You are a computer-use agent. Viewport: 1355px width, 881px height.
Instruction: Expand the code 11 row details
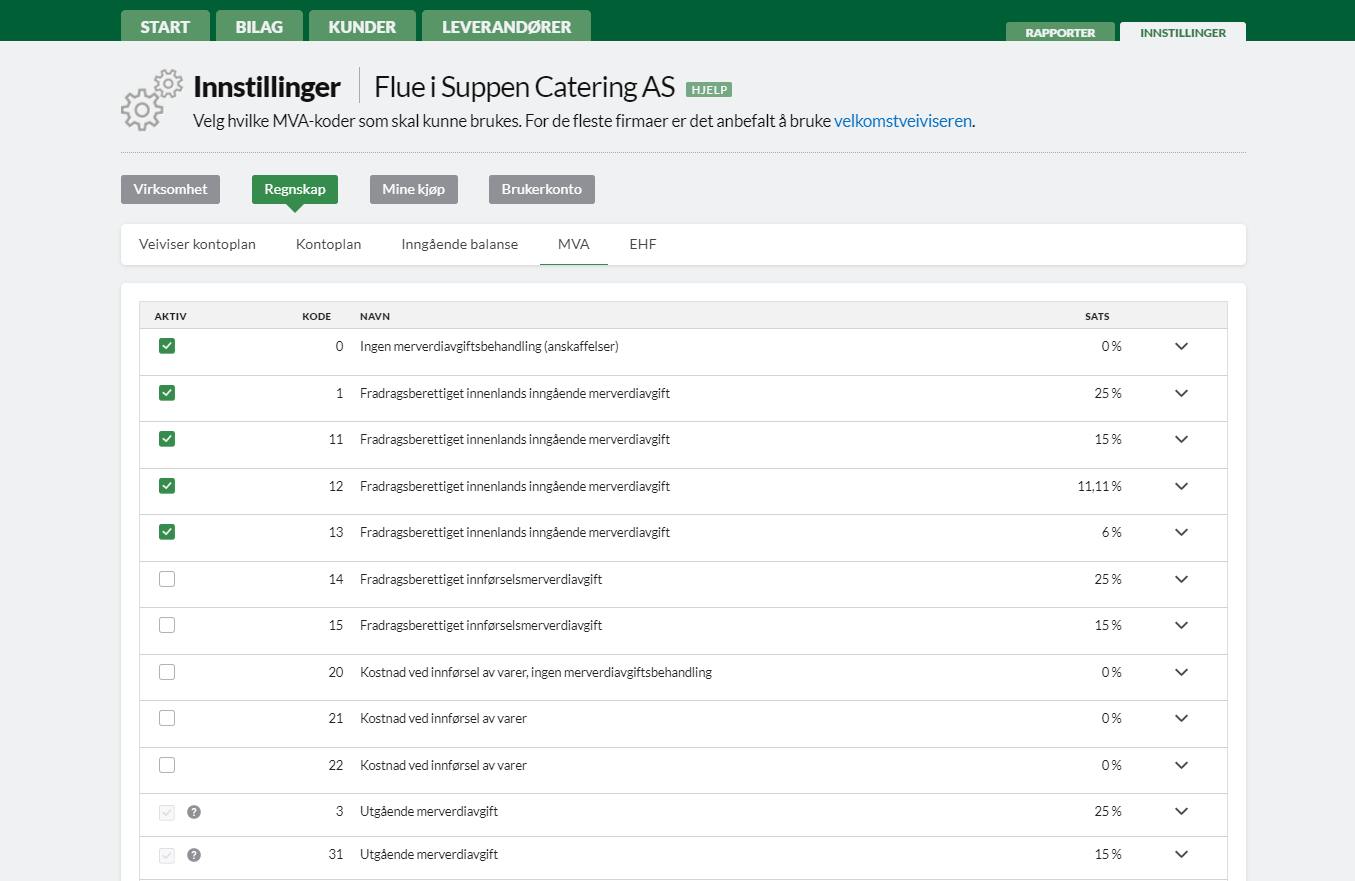tap(1181, 439)
